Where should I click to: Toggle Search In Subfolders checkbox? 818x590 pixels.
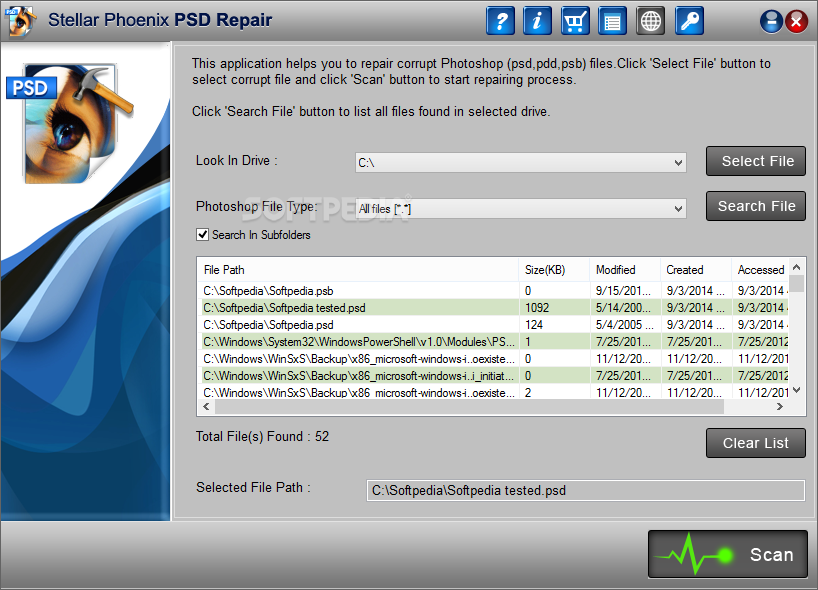[202, 235]
